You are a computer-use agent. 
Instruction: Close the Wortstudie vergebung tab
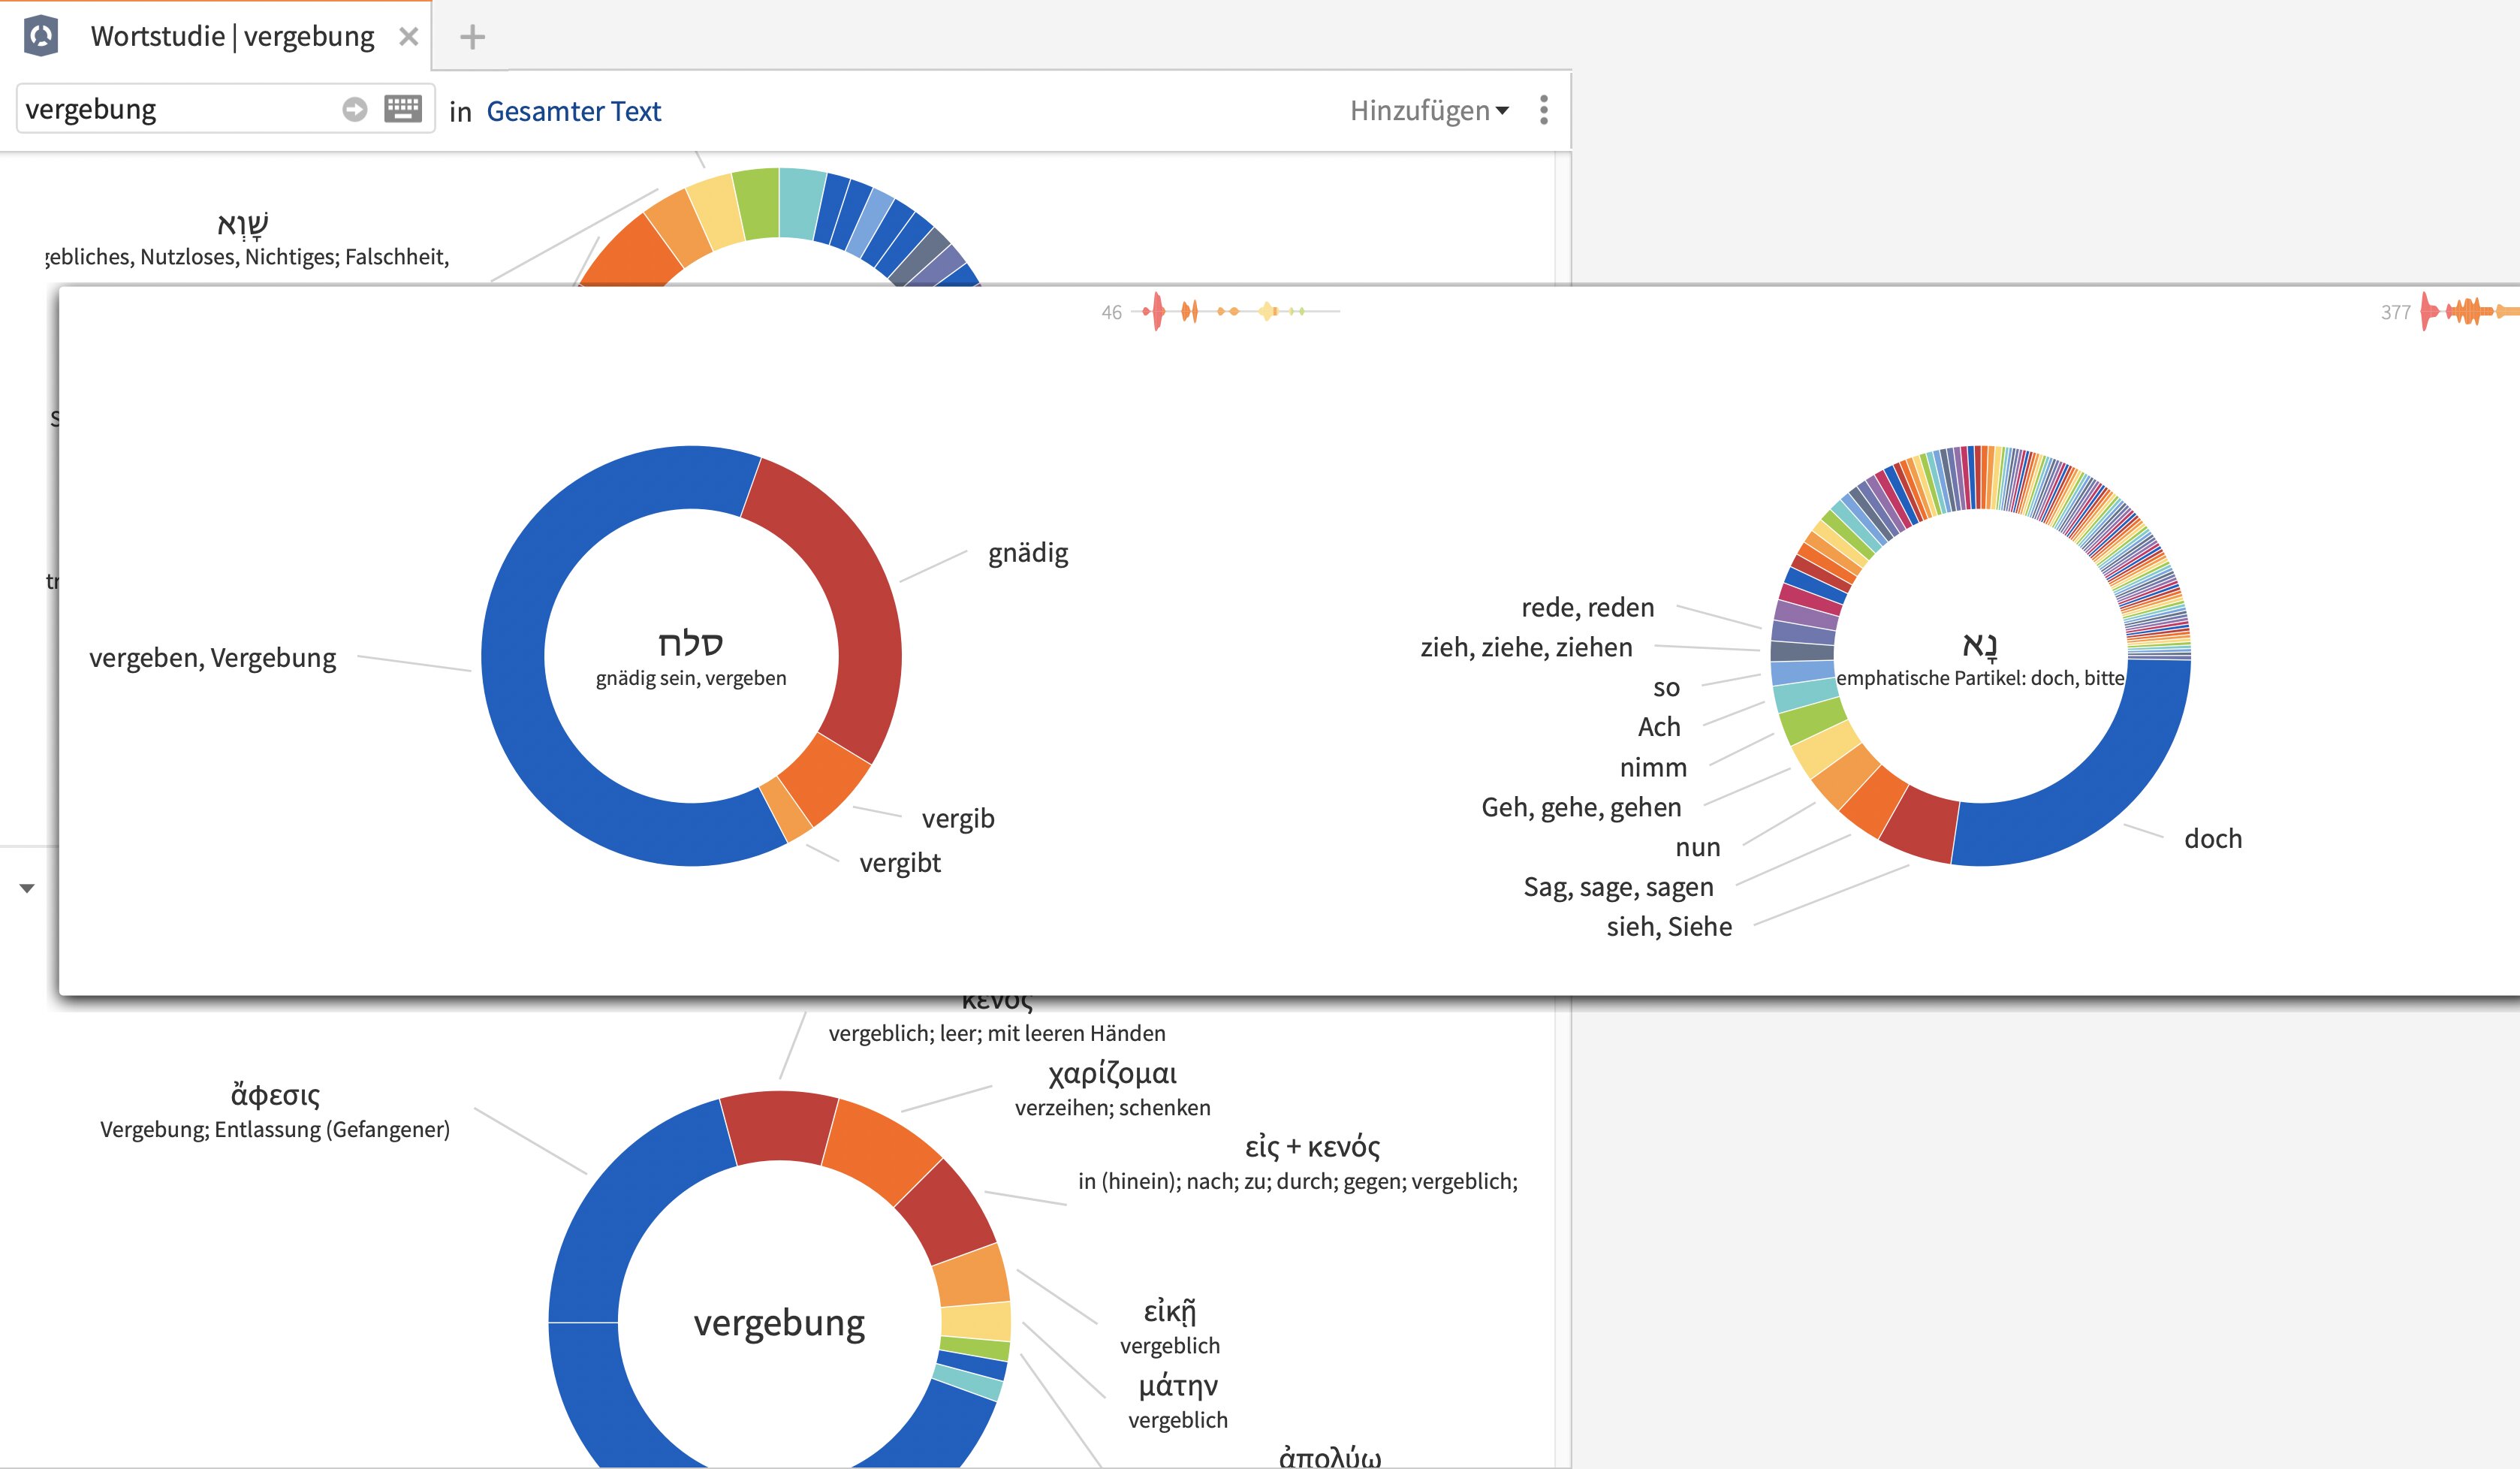pyautogui.click(x=408, y=37)
